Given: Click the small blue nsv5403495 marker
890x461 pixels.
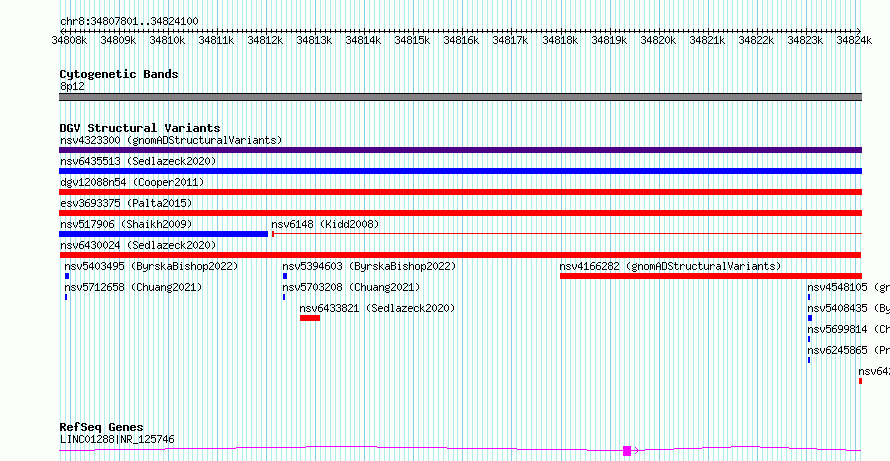Looking at the screenshot, I should [x=67, y=276].
